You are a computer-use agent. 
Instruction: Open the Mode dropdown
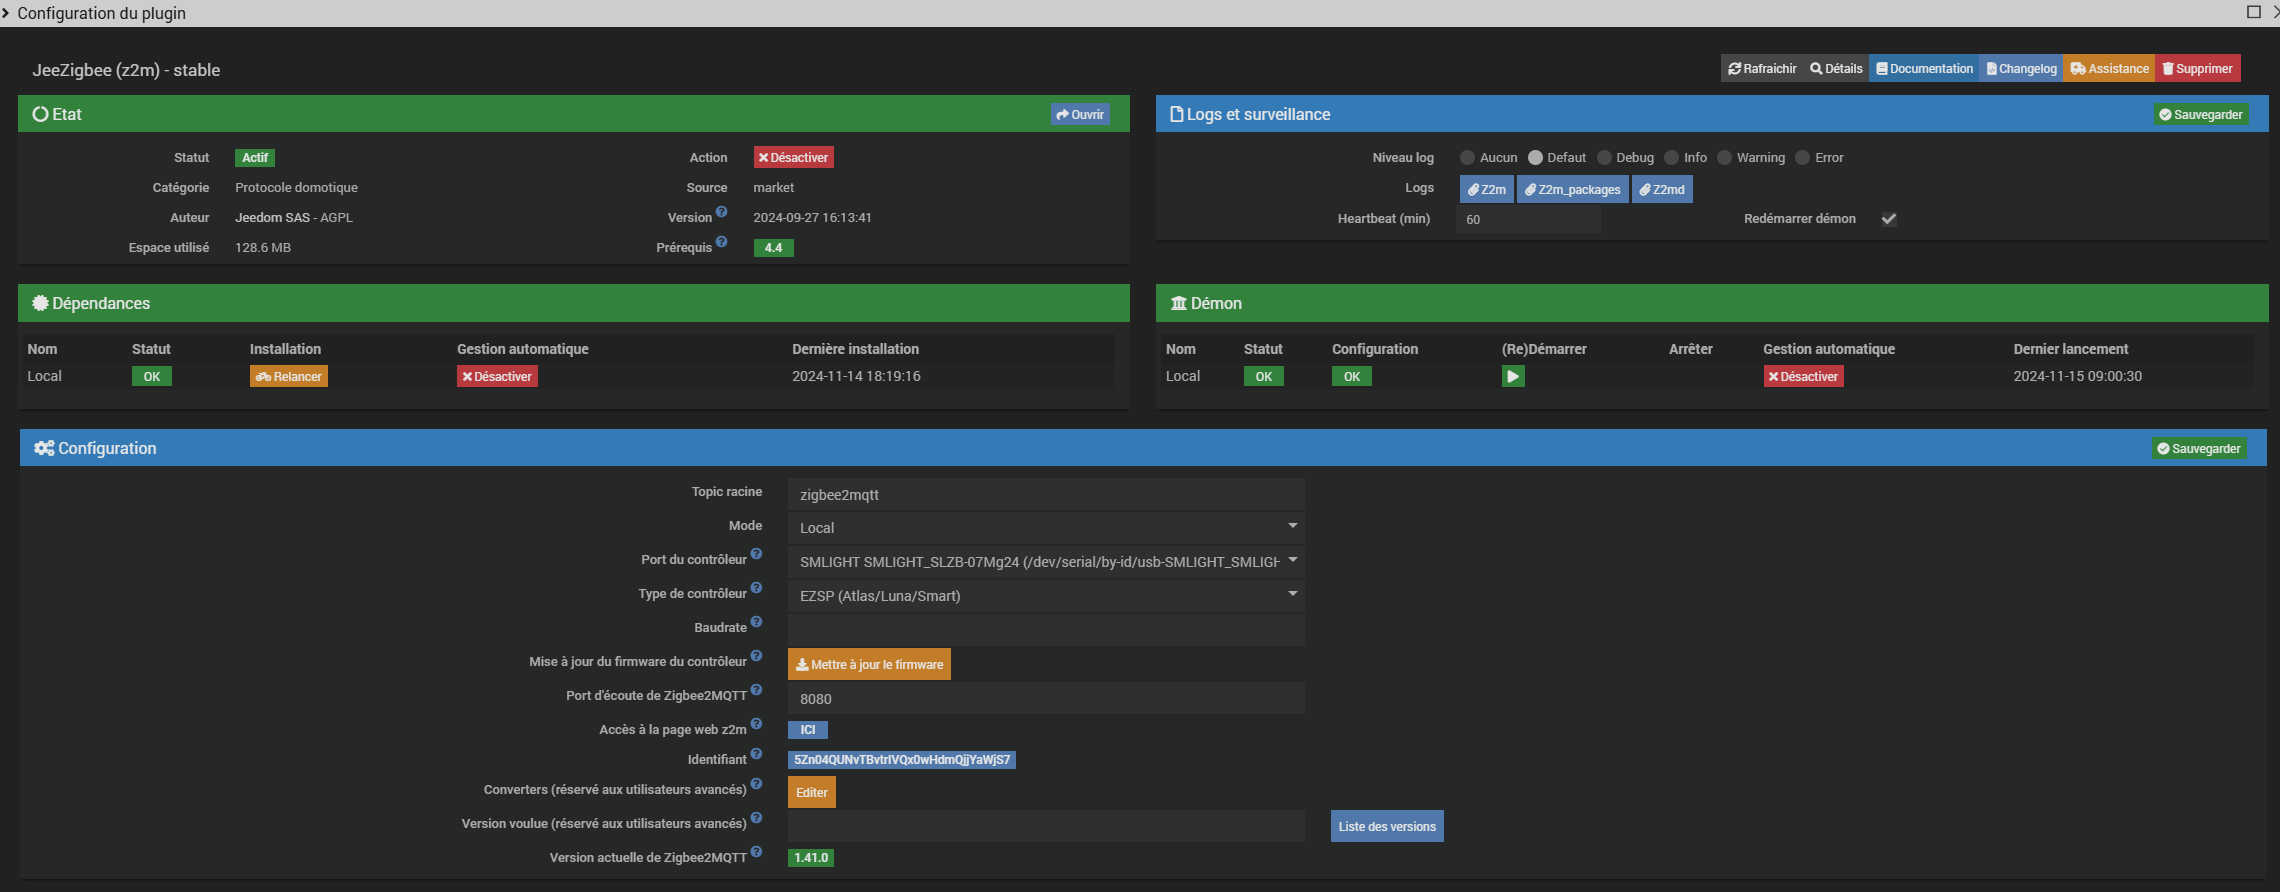pos(1045,527)
